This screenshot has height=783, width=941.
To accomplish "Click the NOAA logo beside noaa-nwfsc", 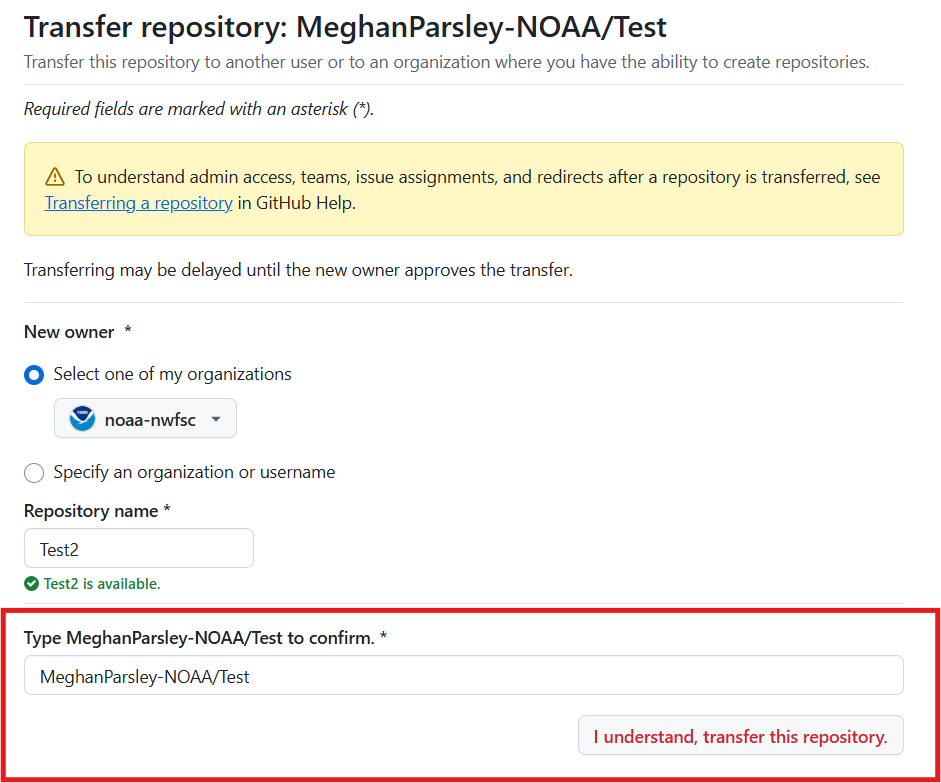I will point(82,418).
